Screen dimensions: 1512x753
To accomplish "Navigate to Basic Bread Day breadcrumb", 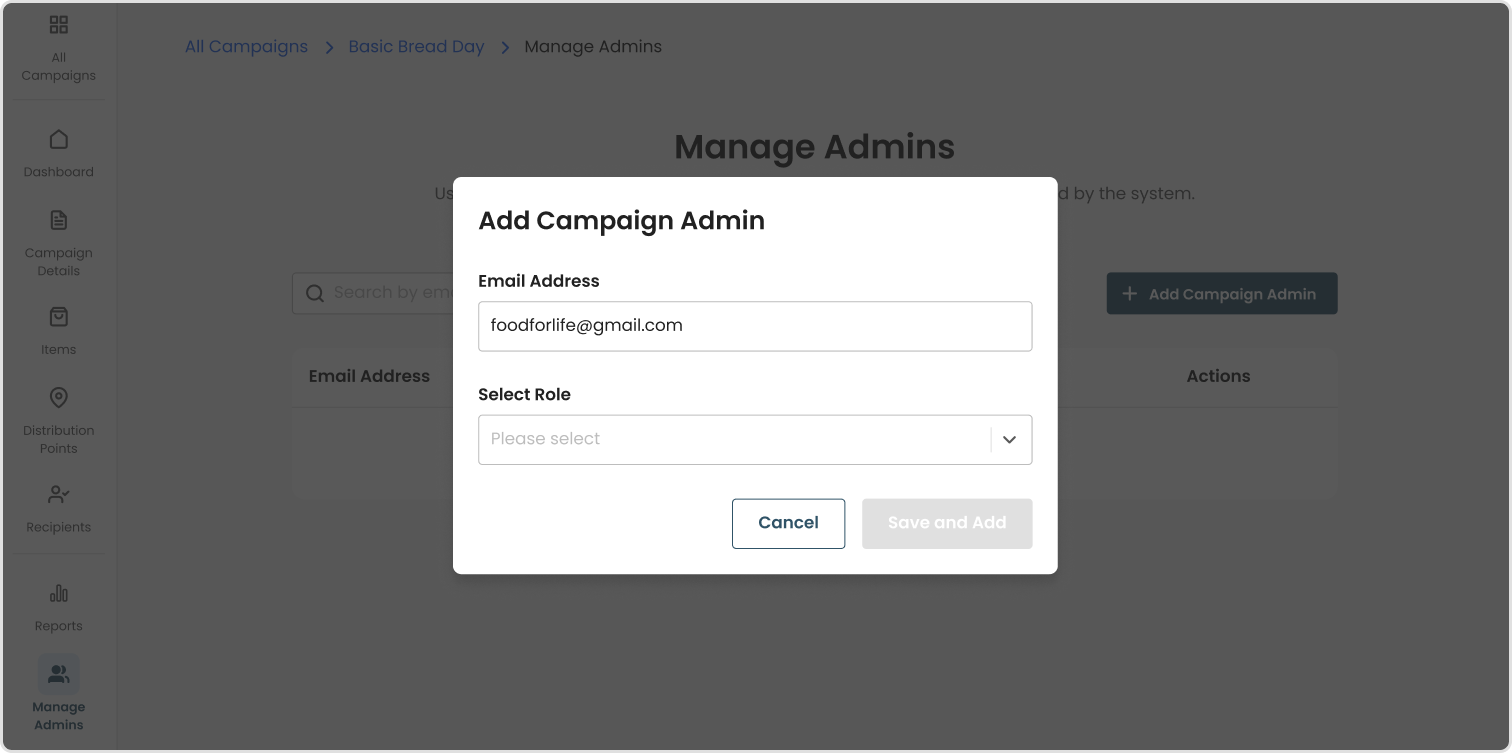I will coord(416,47).
